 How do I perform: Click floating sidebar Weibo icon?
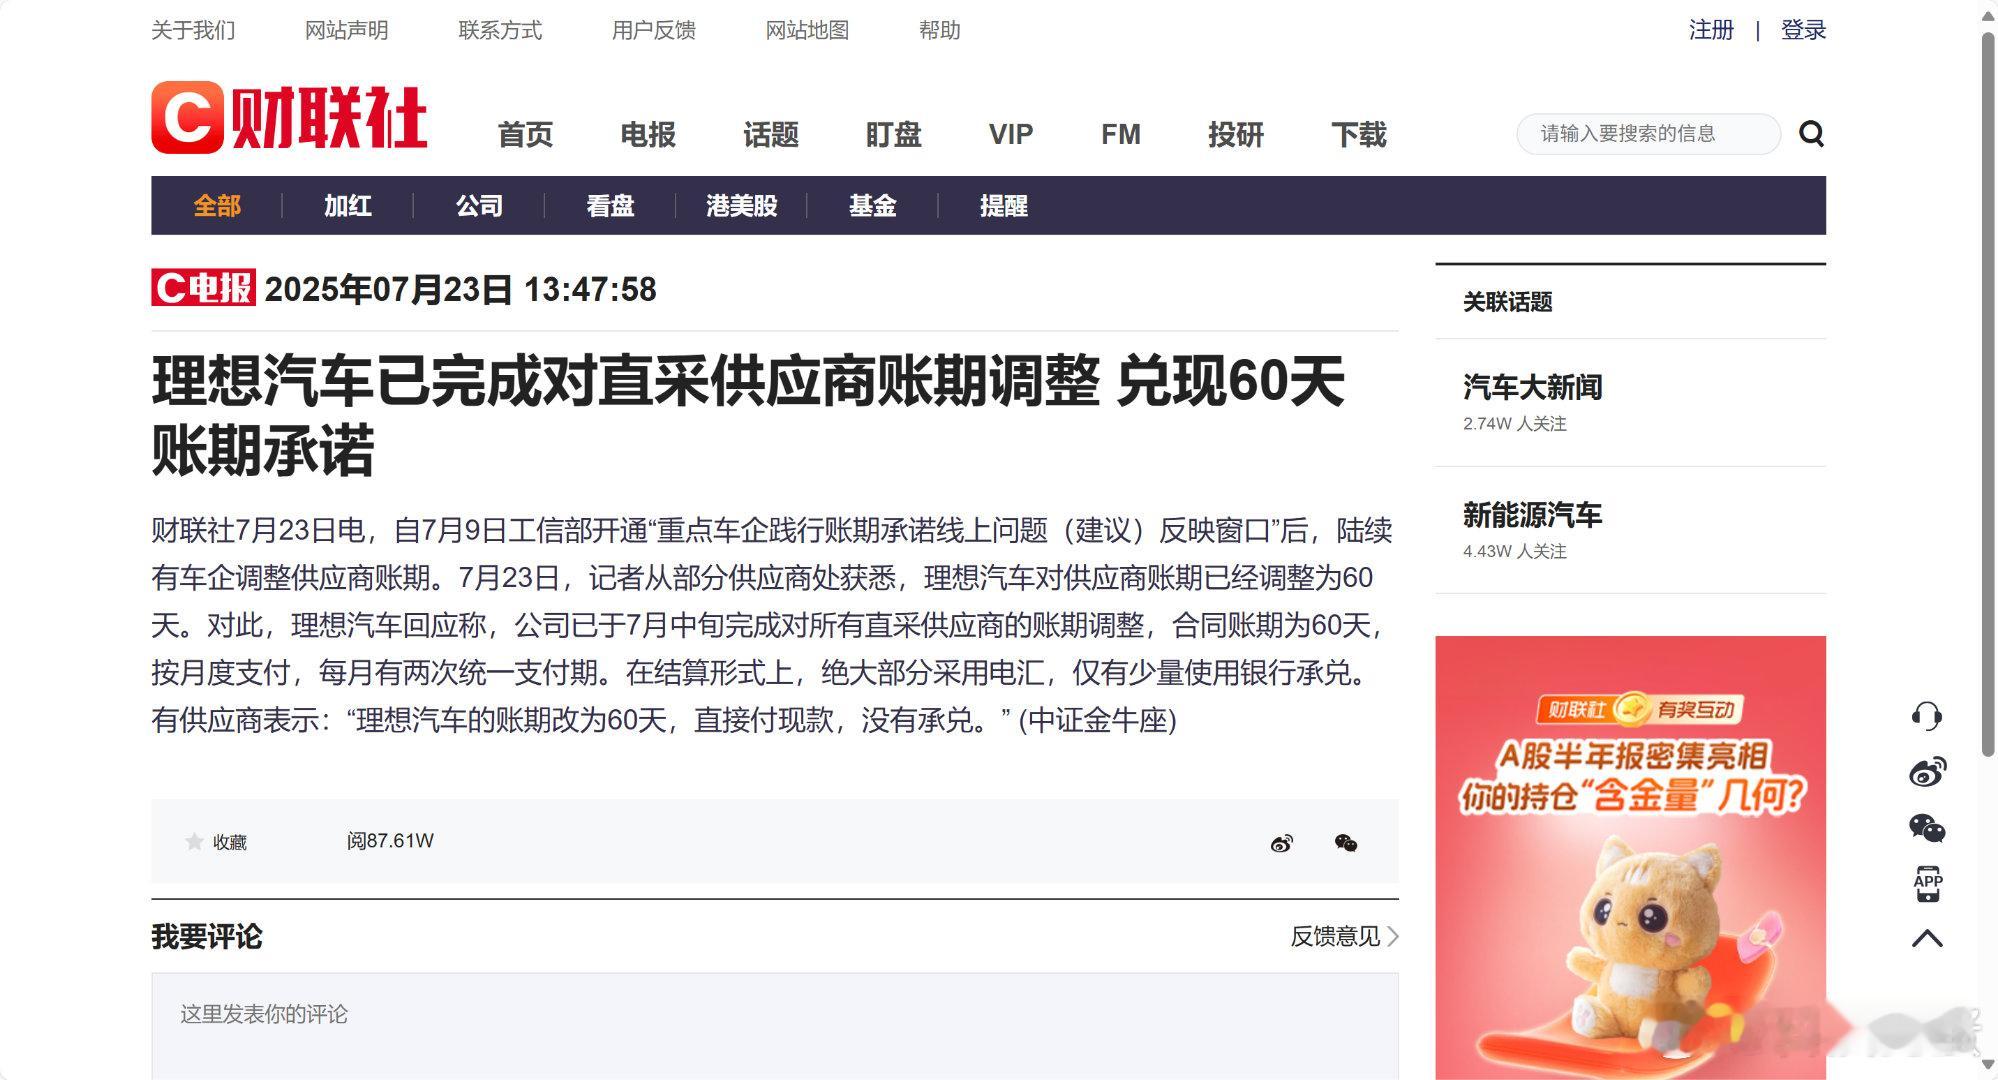point(1927,772)
